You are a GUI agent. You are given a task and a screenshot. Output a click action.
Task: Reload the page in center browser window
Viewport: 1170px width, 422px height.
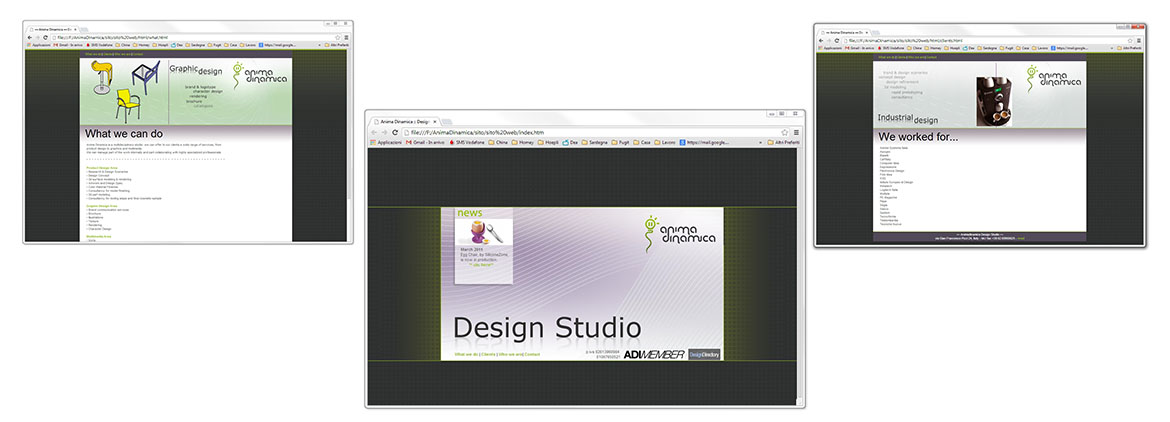tap(395, 132)
